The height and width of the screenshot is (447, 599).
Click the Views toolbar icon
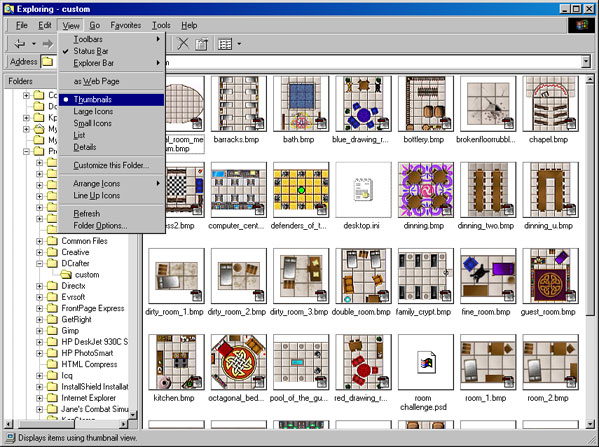point(225,44)
